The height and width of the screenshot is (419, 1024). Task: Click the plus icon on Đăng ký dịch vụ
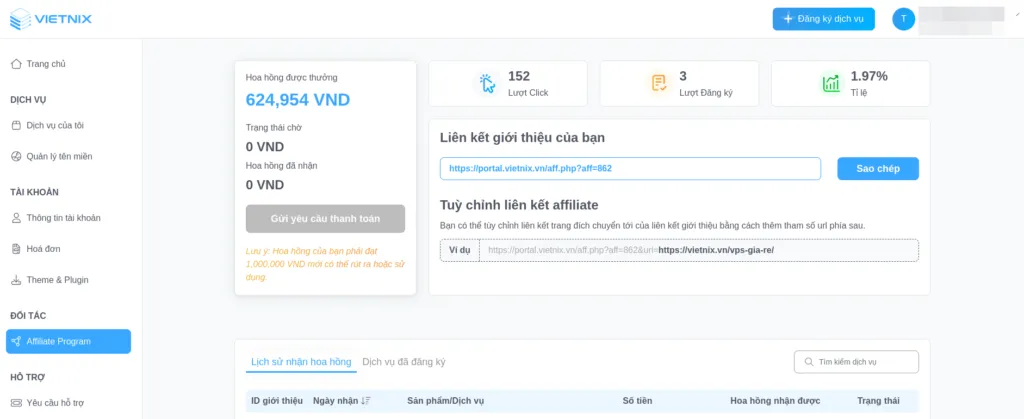pyautogui.click(x=788, y=19)
